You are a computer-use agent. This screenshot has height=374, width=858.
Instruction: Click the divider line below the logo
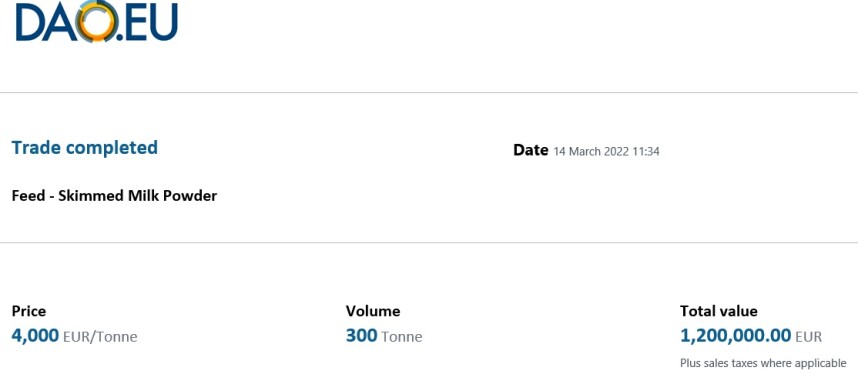click(429, 93)
